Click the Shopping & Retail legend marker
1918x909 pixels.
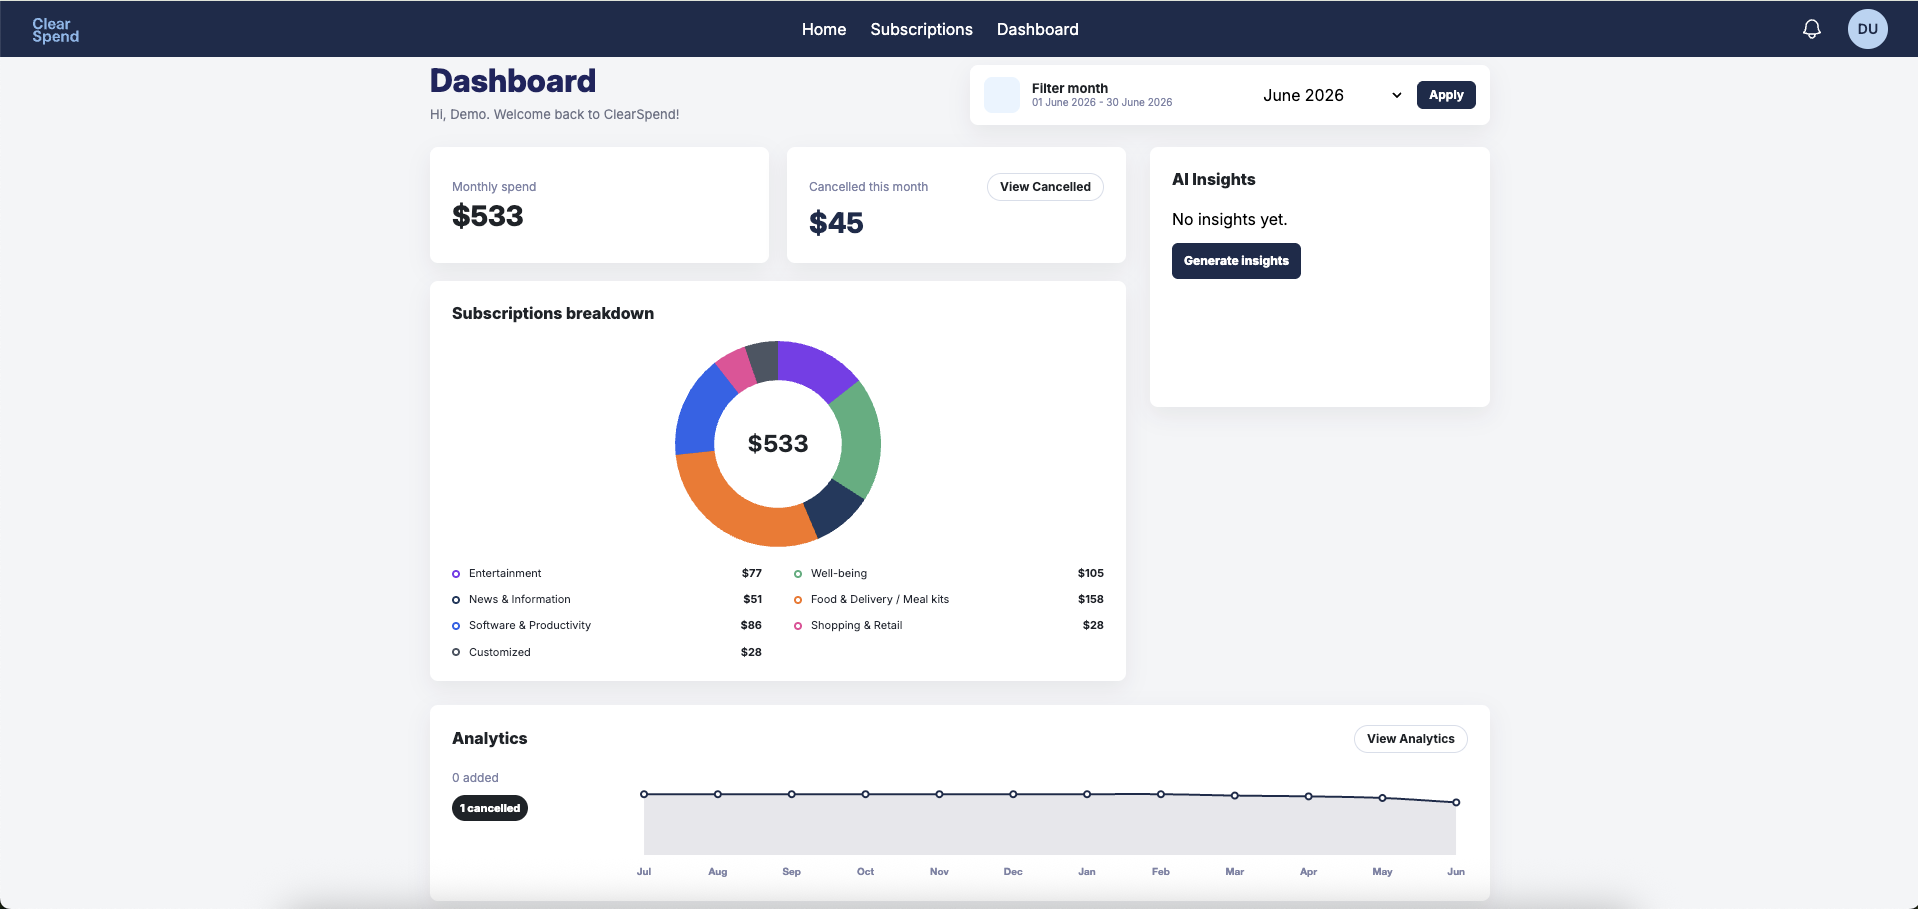(x=798, y=626)
